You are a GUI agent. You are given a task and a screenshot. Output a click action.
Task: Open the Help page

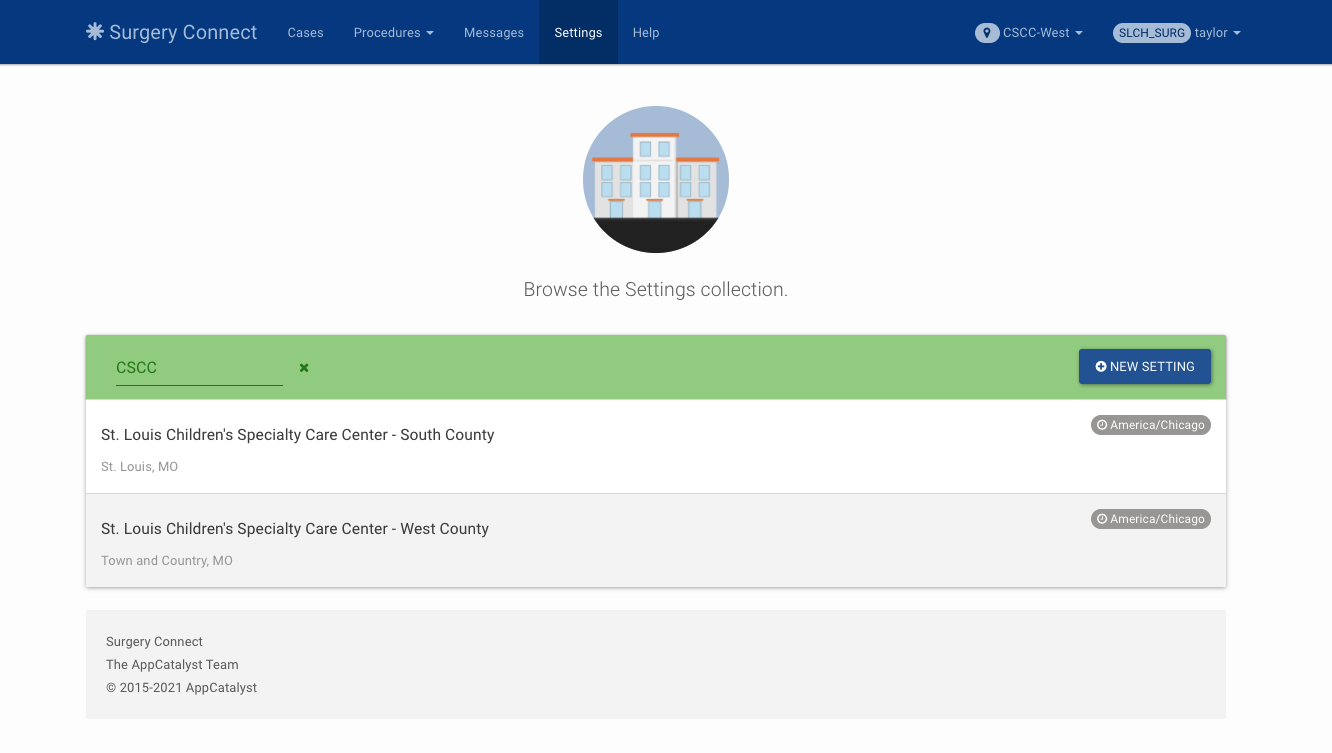pyautogui.click(x=645, y=32)
